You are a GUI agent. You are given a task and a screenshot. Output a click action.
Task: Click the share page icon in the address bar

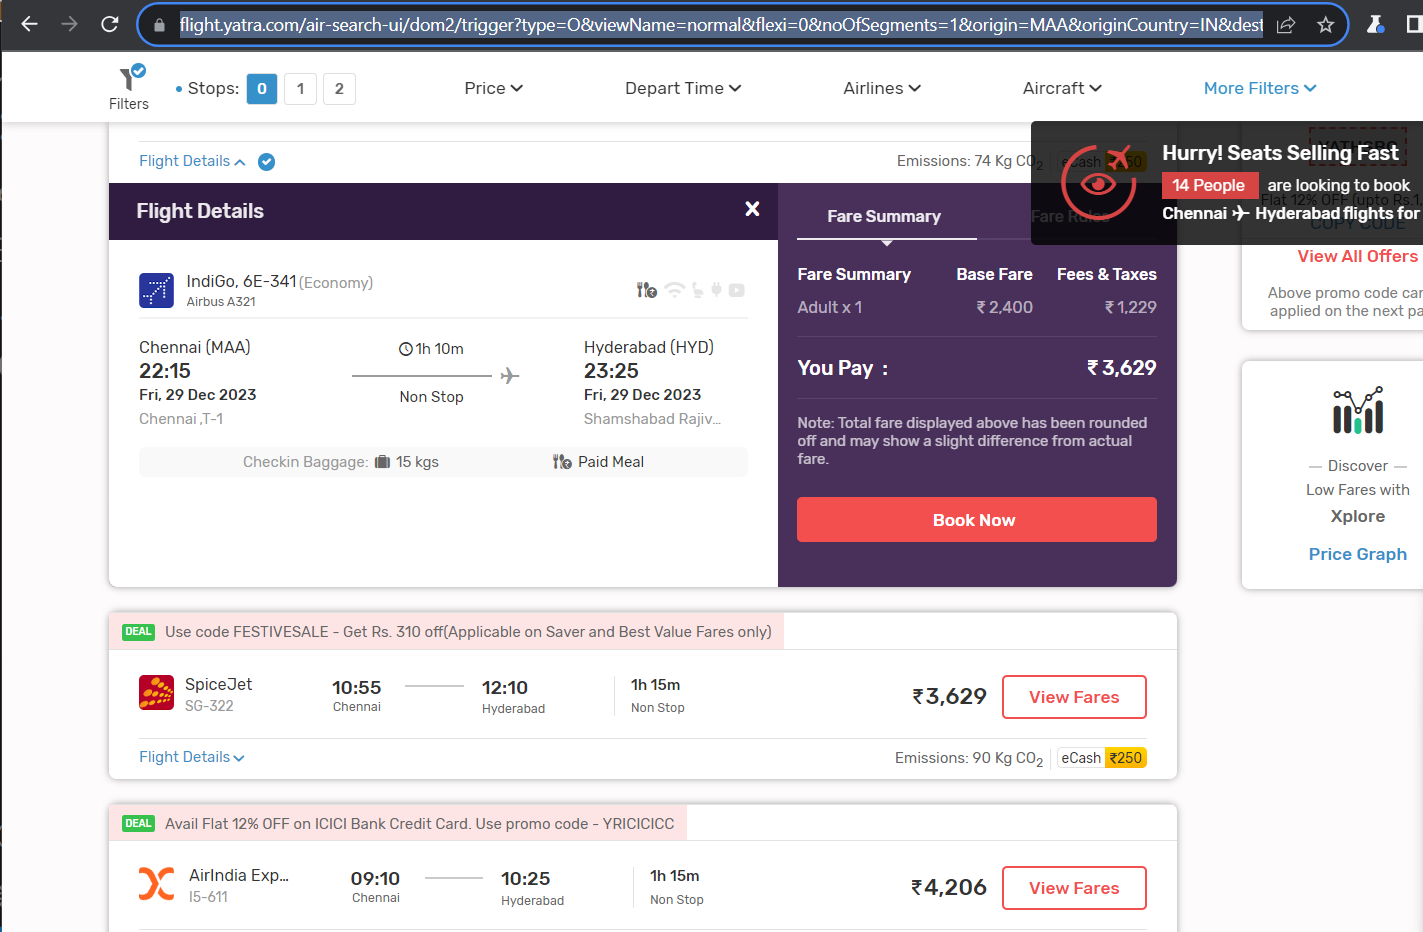(1286, 25)
